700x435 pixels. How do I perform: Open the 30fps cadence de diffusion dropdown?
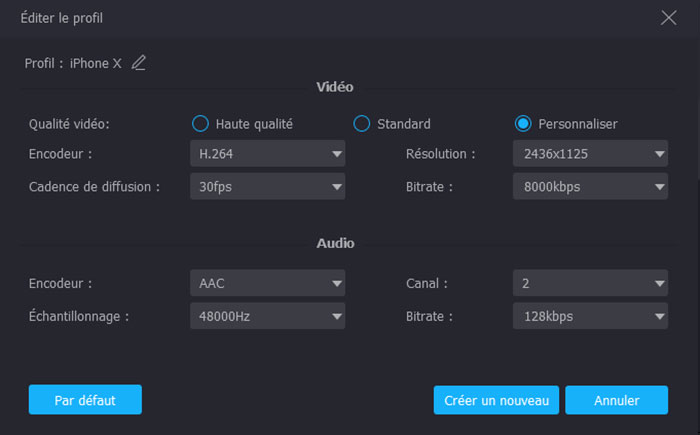[267, 186]
